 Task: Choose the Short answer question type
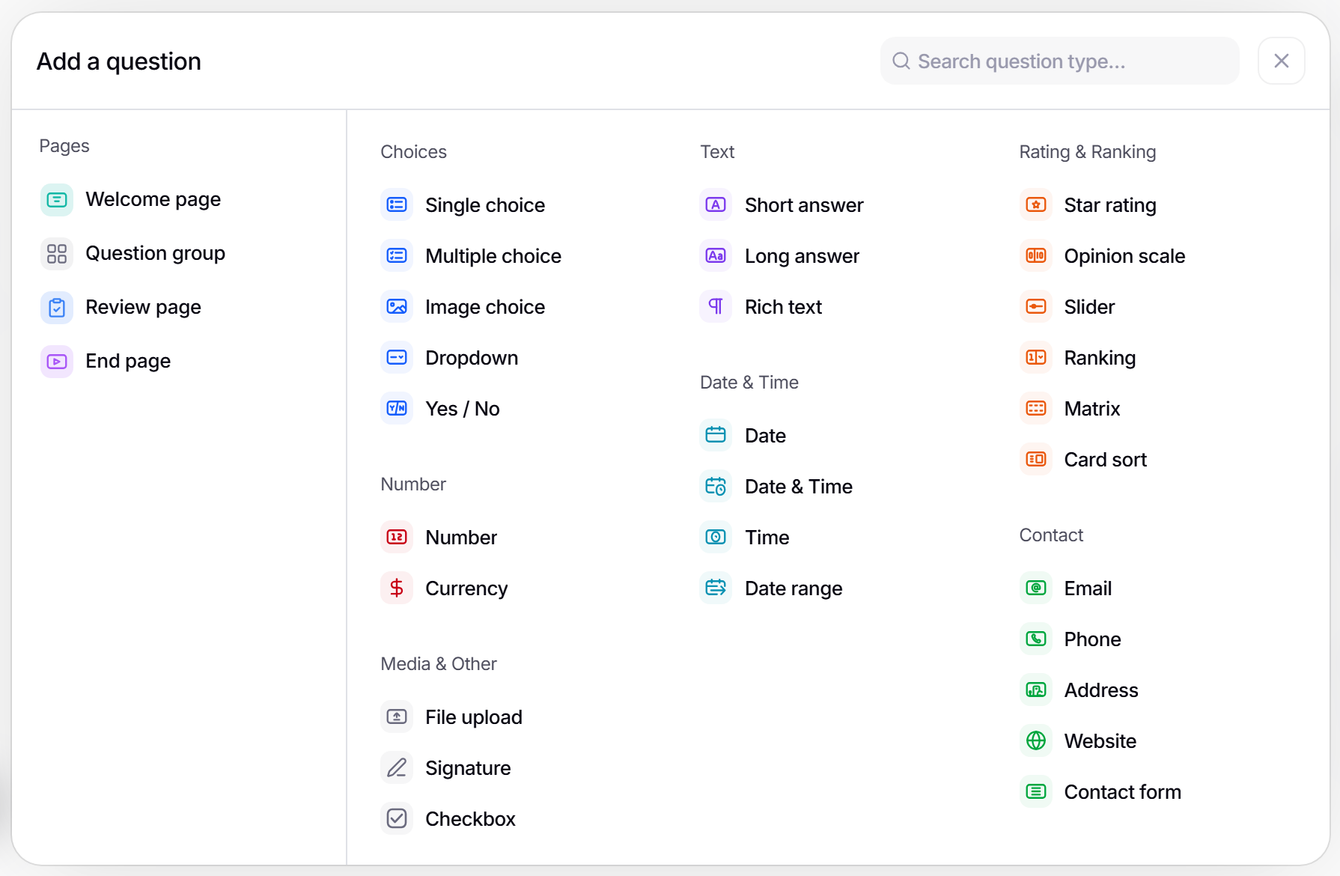click(782, 205)
